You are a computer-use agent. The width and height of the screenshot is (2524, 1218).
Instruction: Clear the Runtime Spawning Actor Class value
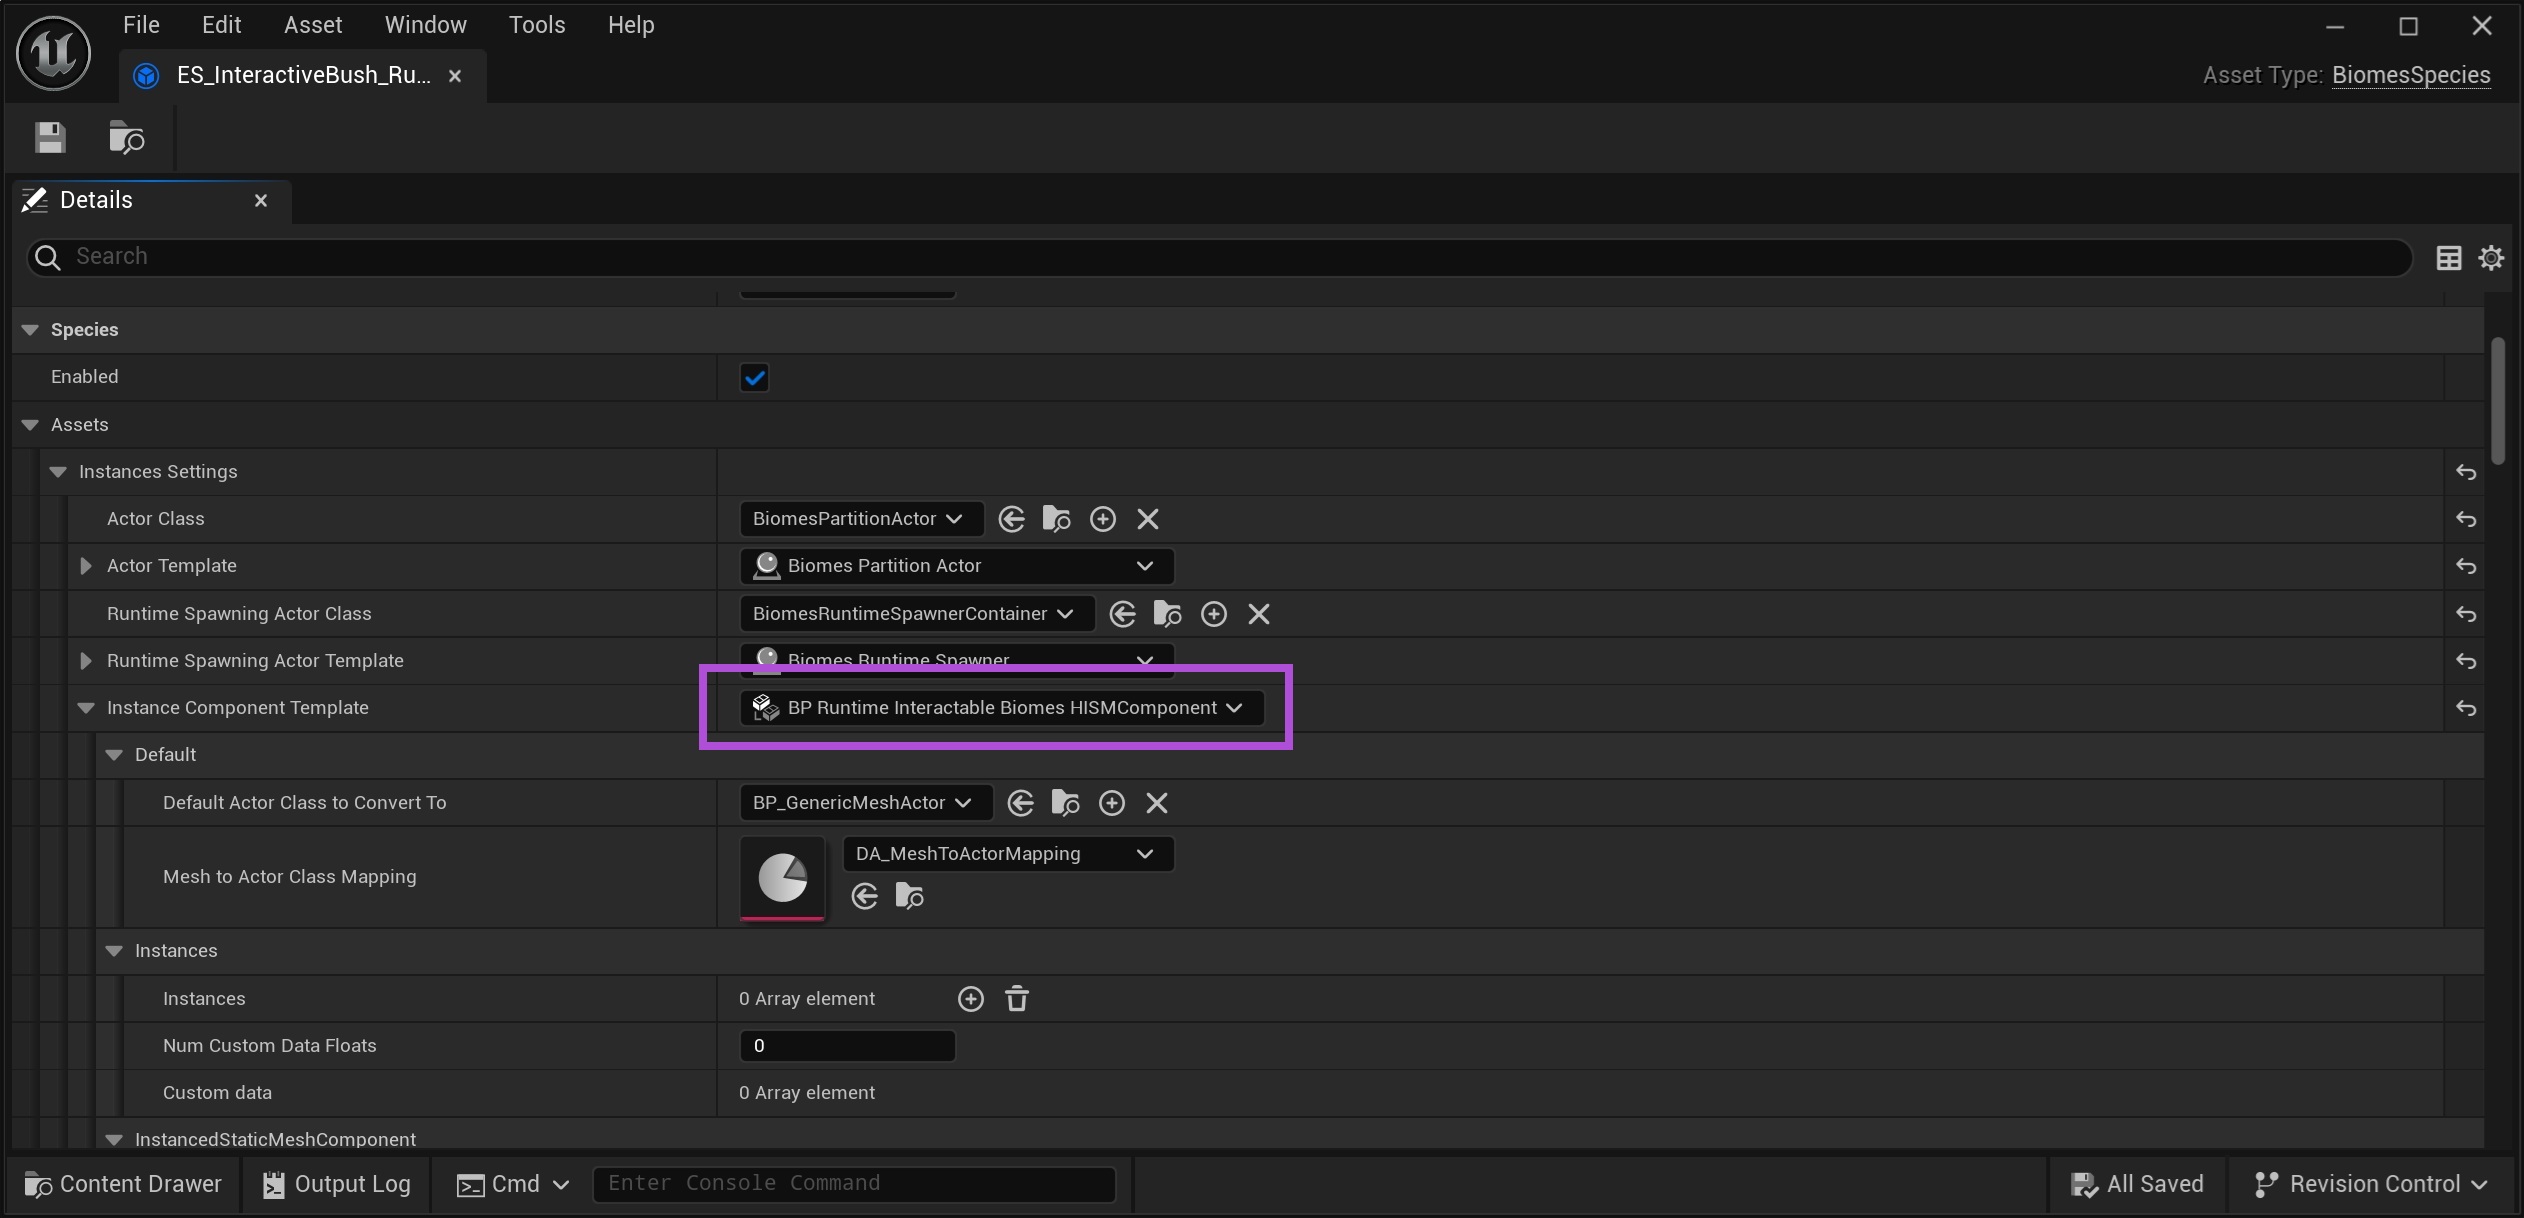coord(1258,614)
